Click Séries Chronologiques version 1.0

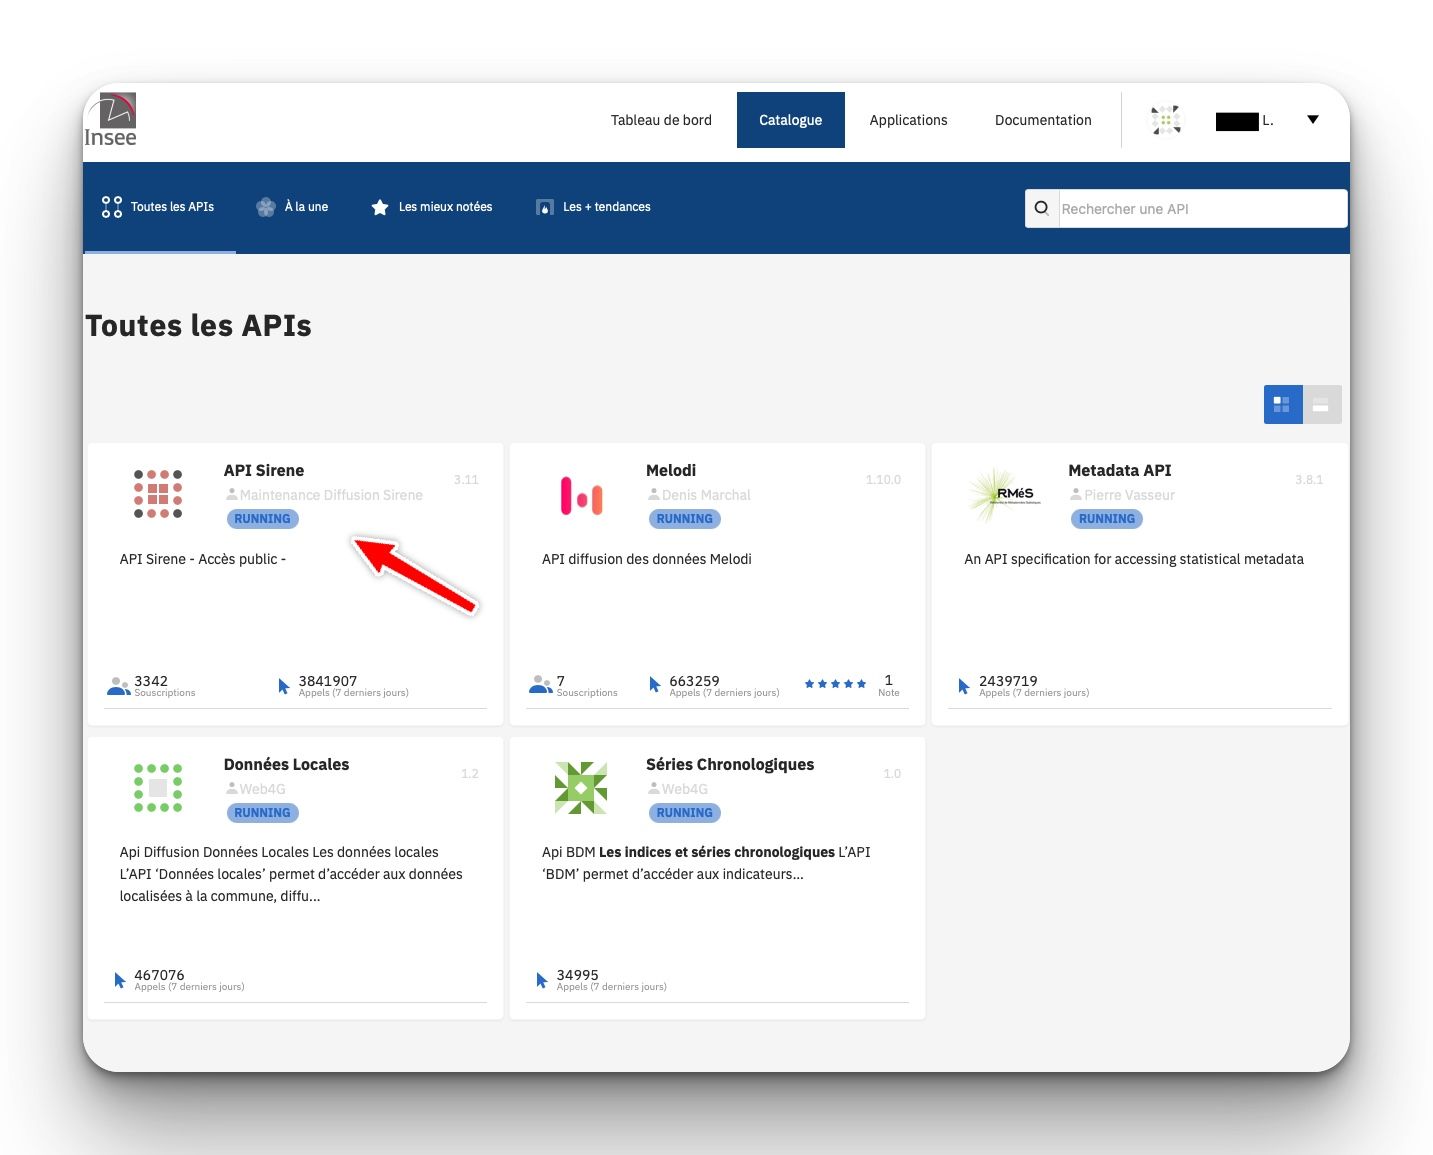pos(892,774)
